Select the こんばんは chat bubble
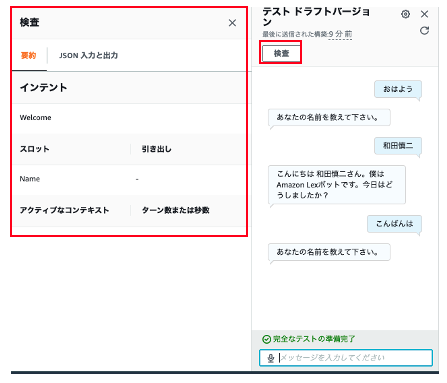Image resolution: width=447 pixels, height=383 pixels. click(x=394, y=224)
